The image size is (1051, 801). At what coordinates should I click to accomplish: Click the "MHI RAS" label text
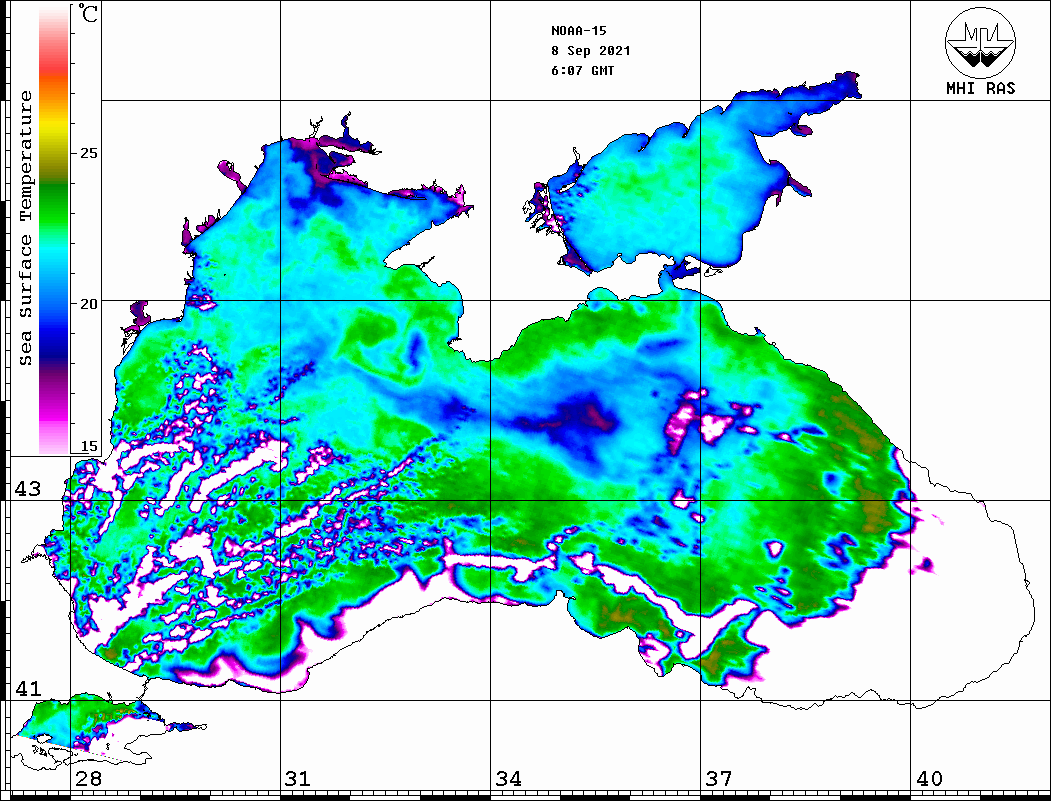click(981, 88)
